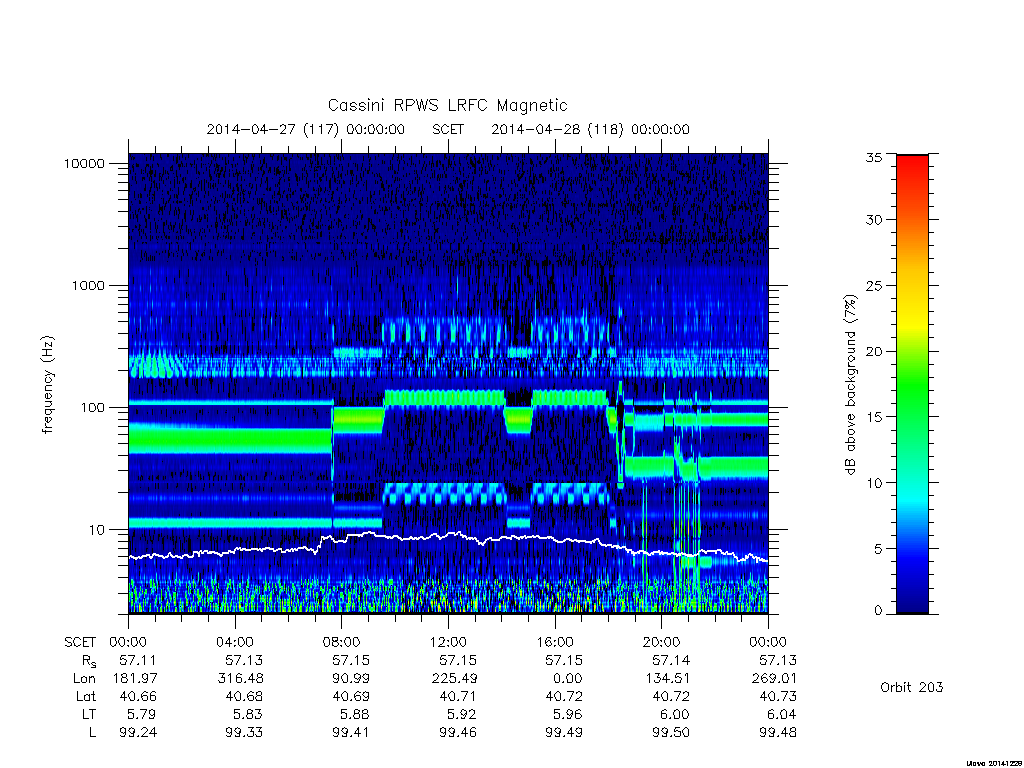Click the local time value '5.83'
Screen dimensions: 1024x768
pos(248,714)
